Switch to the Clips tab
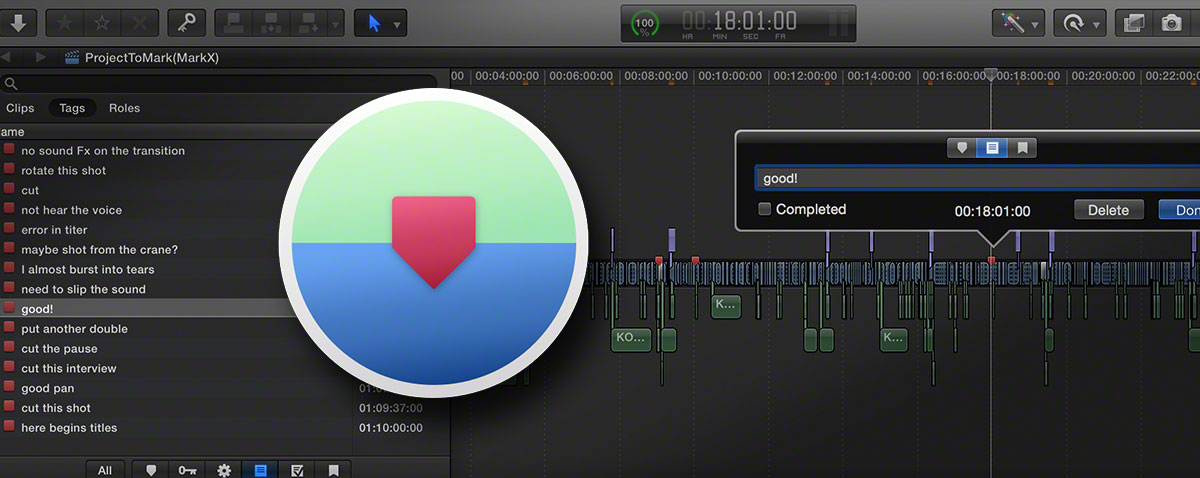 pyautogui.click(x=20, y=108)
